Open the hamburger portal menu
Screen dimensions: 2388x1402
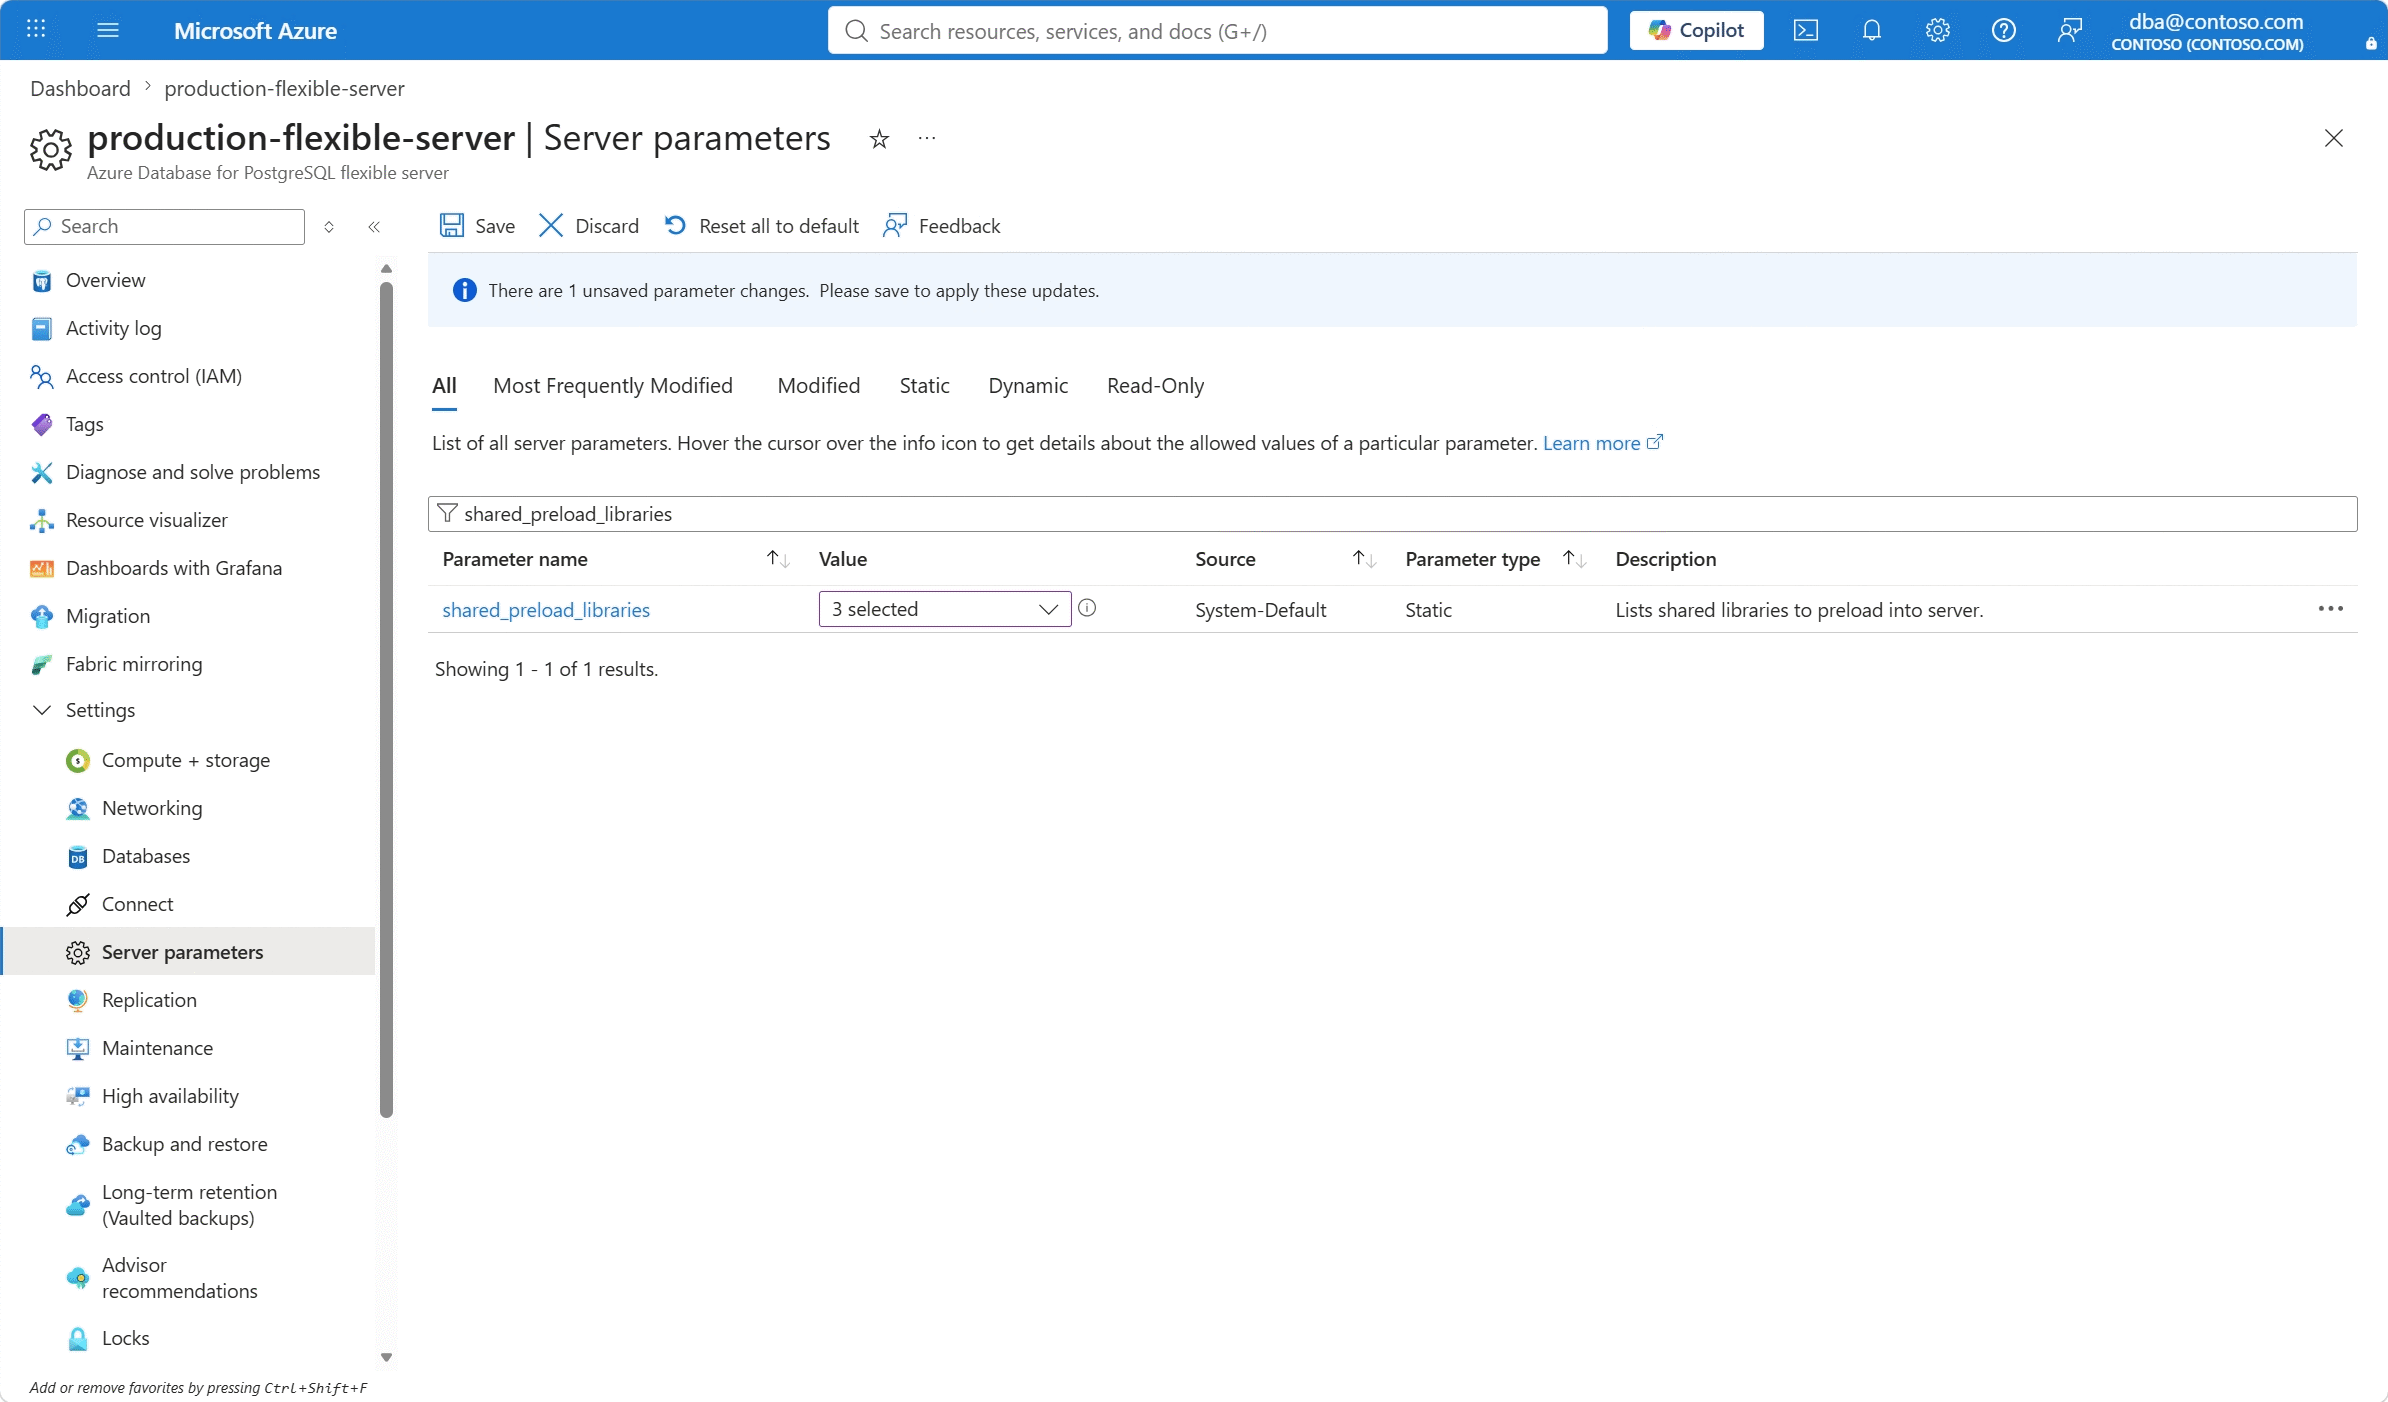pyautogui.click(x=108, y=30)
